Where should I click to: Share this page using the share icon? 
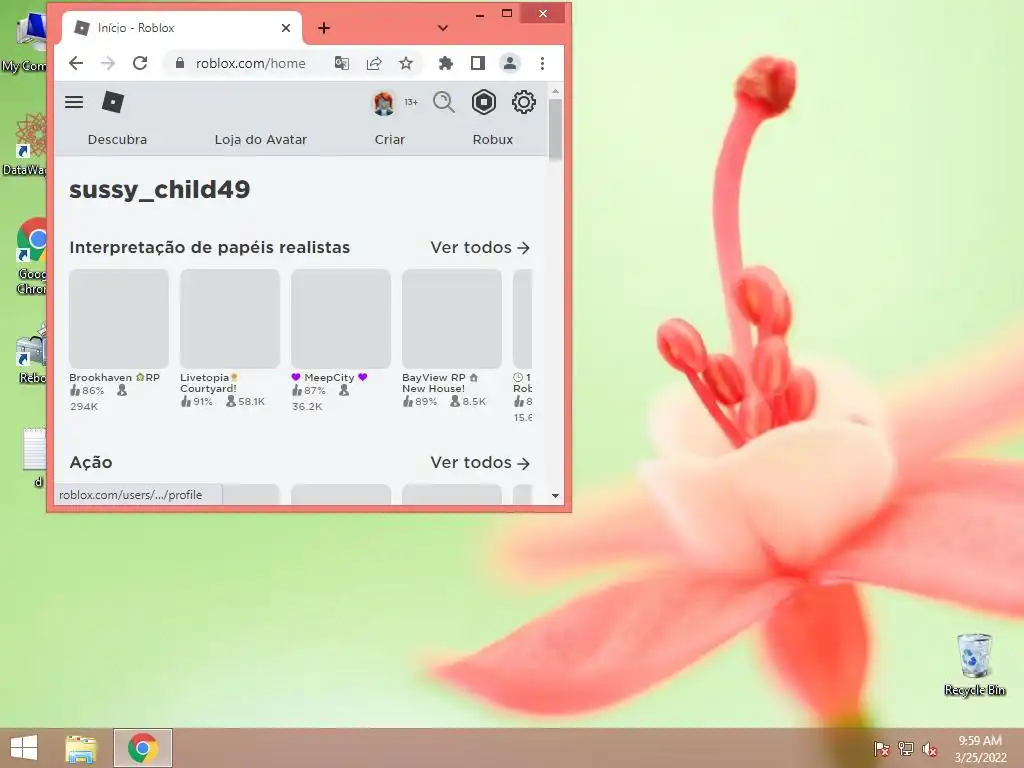click(x=374, y=63)
